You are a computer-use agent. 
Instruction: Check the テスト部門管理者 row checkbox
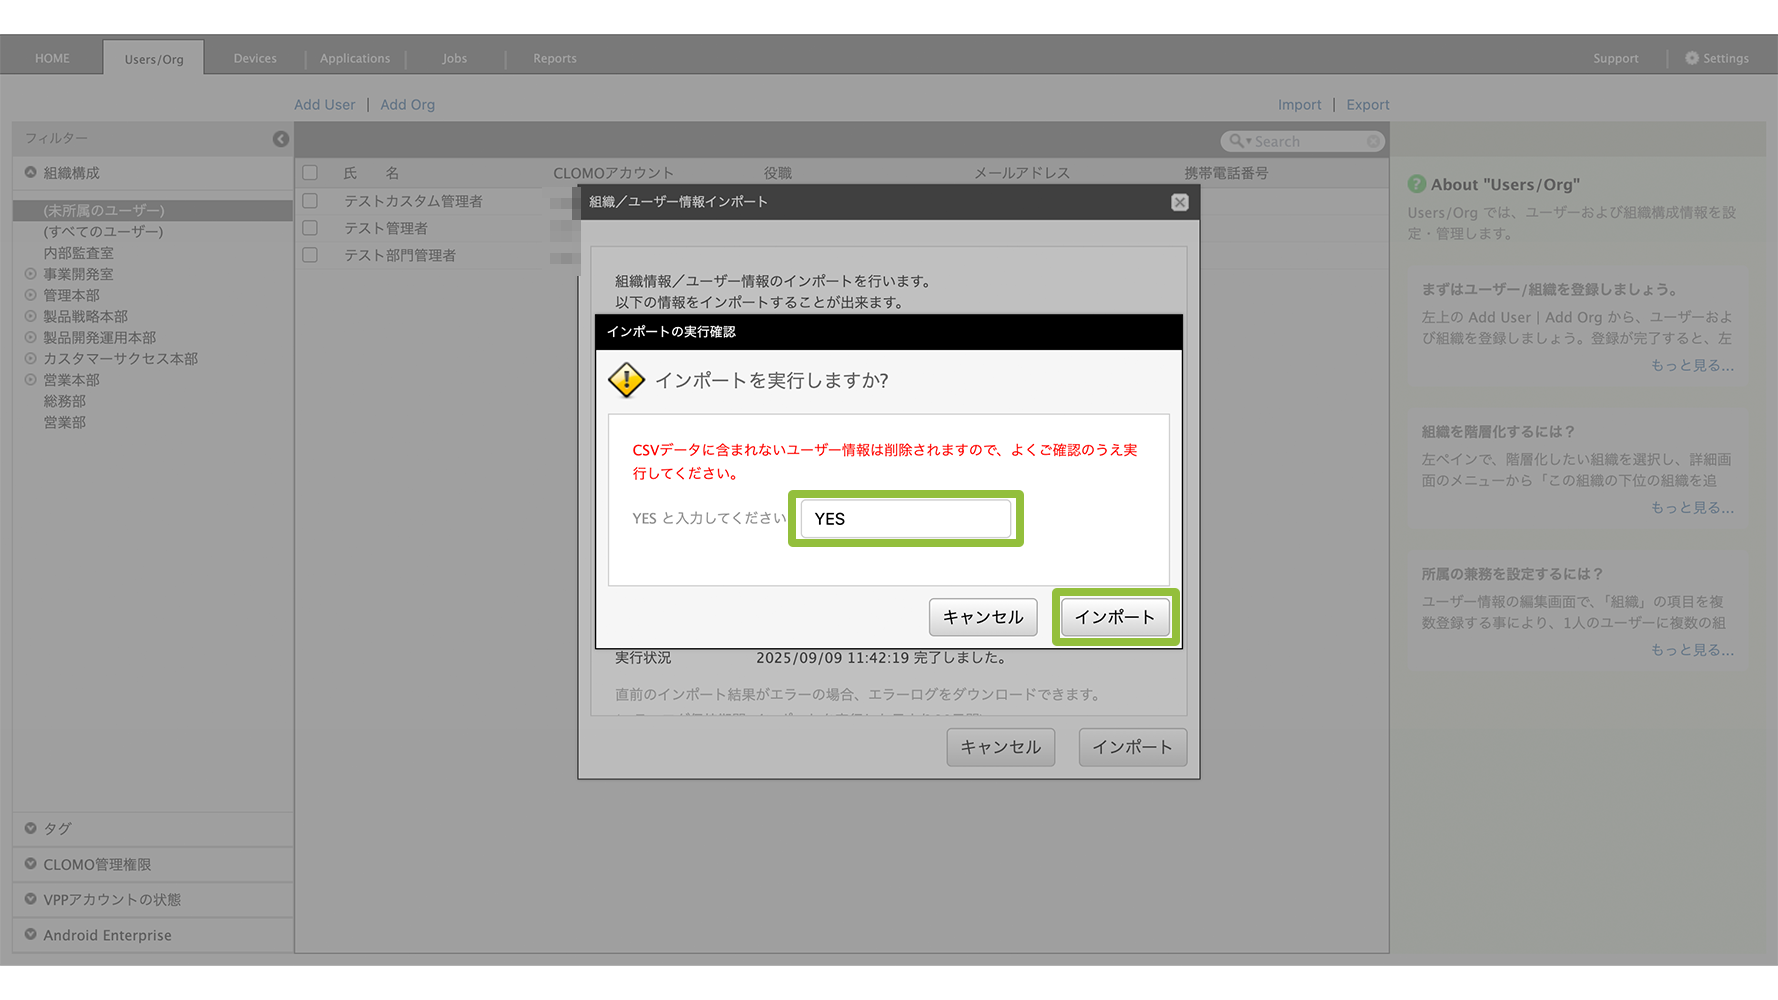tap(310, 255)
